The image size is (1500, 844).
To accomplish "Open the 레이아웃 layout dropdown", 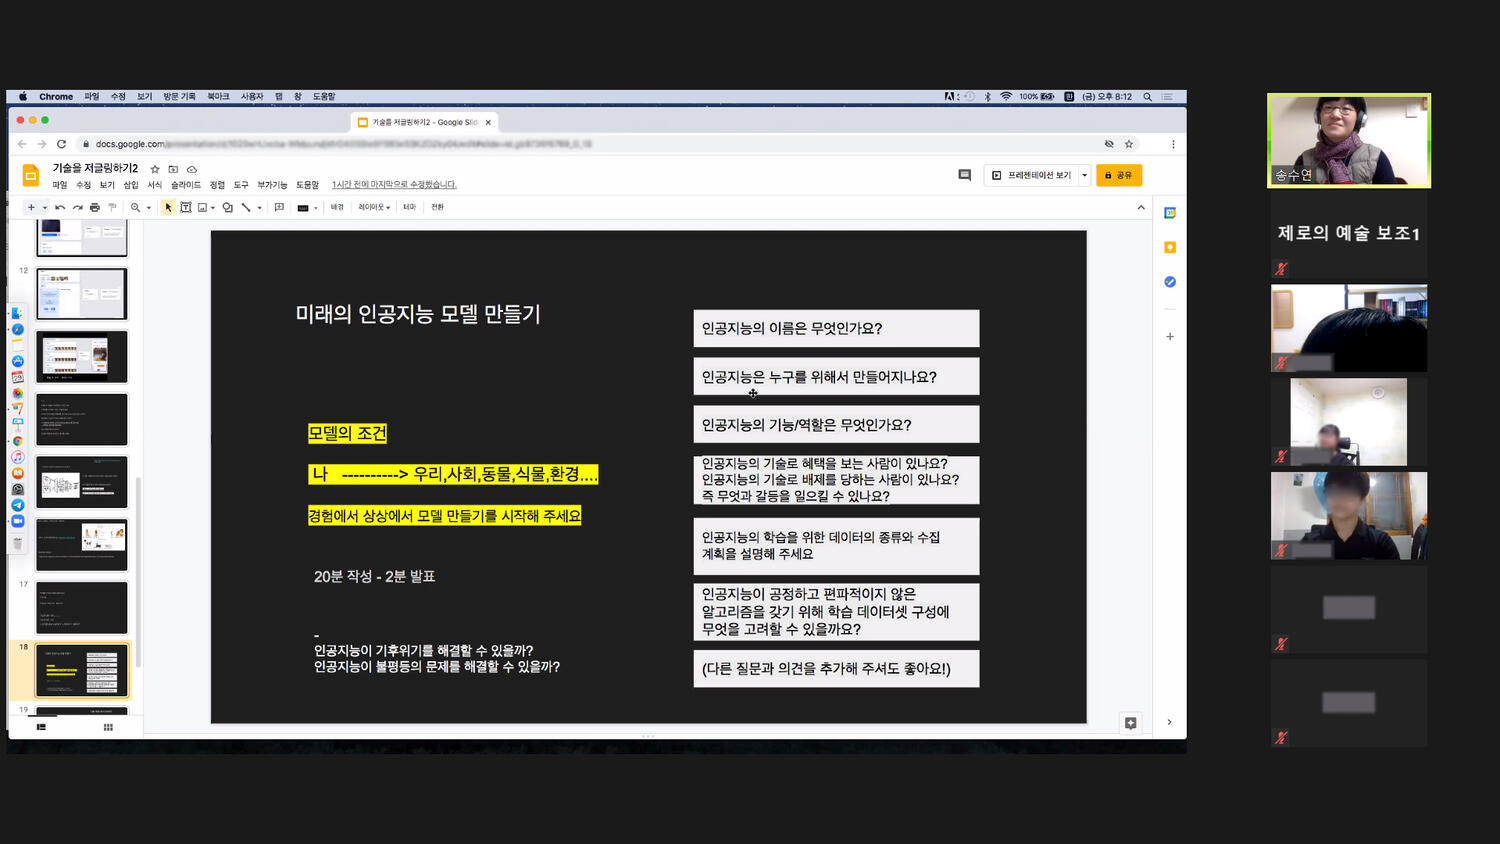I will 374,208.
